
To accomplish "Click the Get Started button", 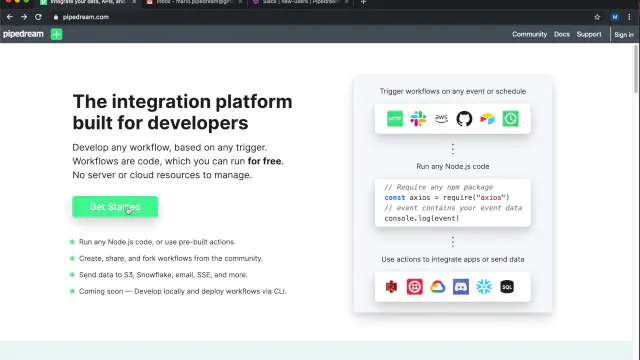I will [x=115, y=207].
